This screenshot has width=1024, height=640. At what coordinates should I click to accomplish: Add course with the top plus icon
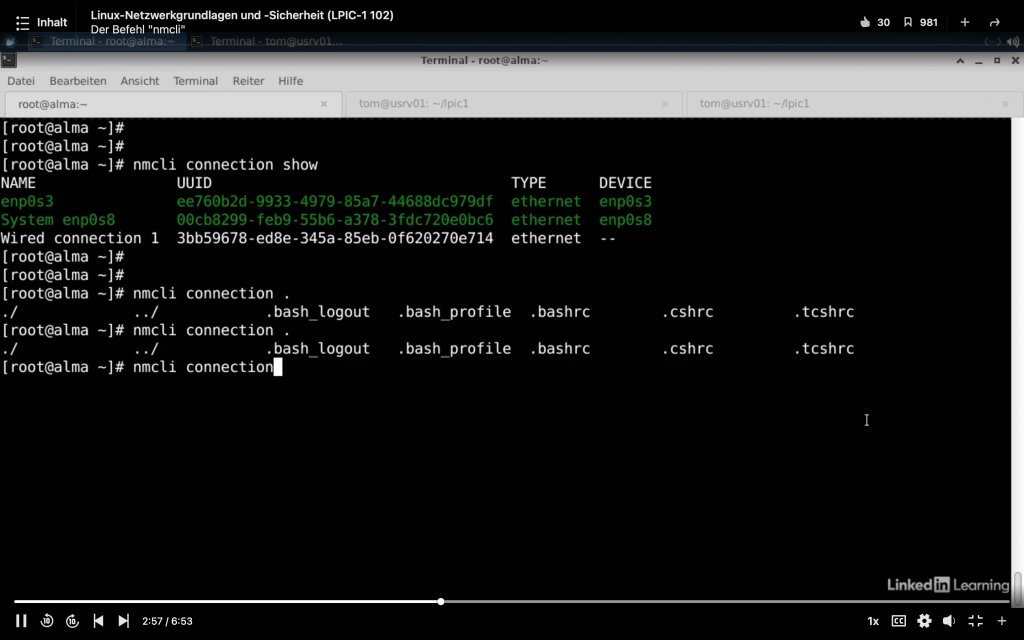click(x=965, y=22)
